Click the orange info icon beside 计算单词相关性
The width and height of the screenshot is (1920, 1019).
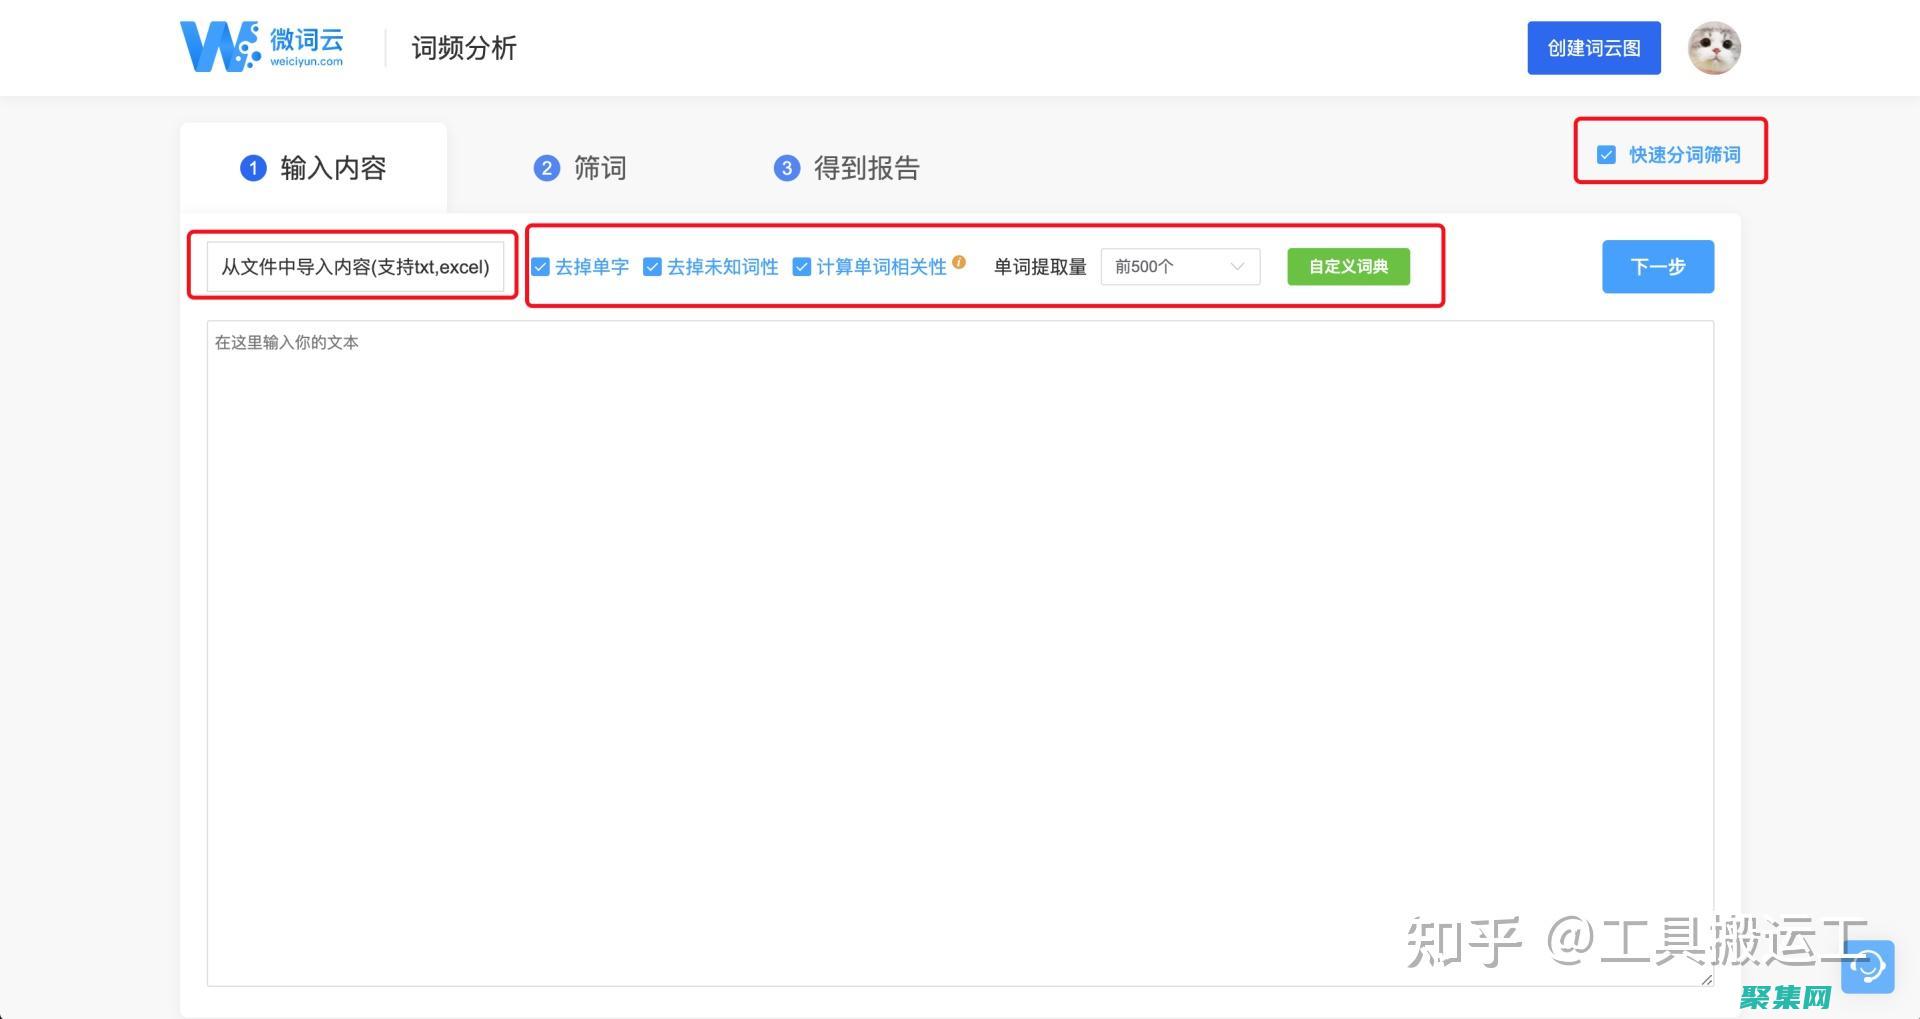[x=959, y=262]
